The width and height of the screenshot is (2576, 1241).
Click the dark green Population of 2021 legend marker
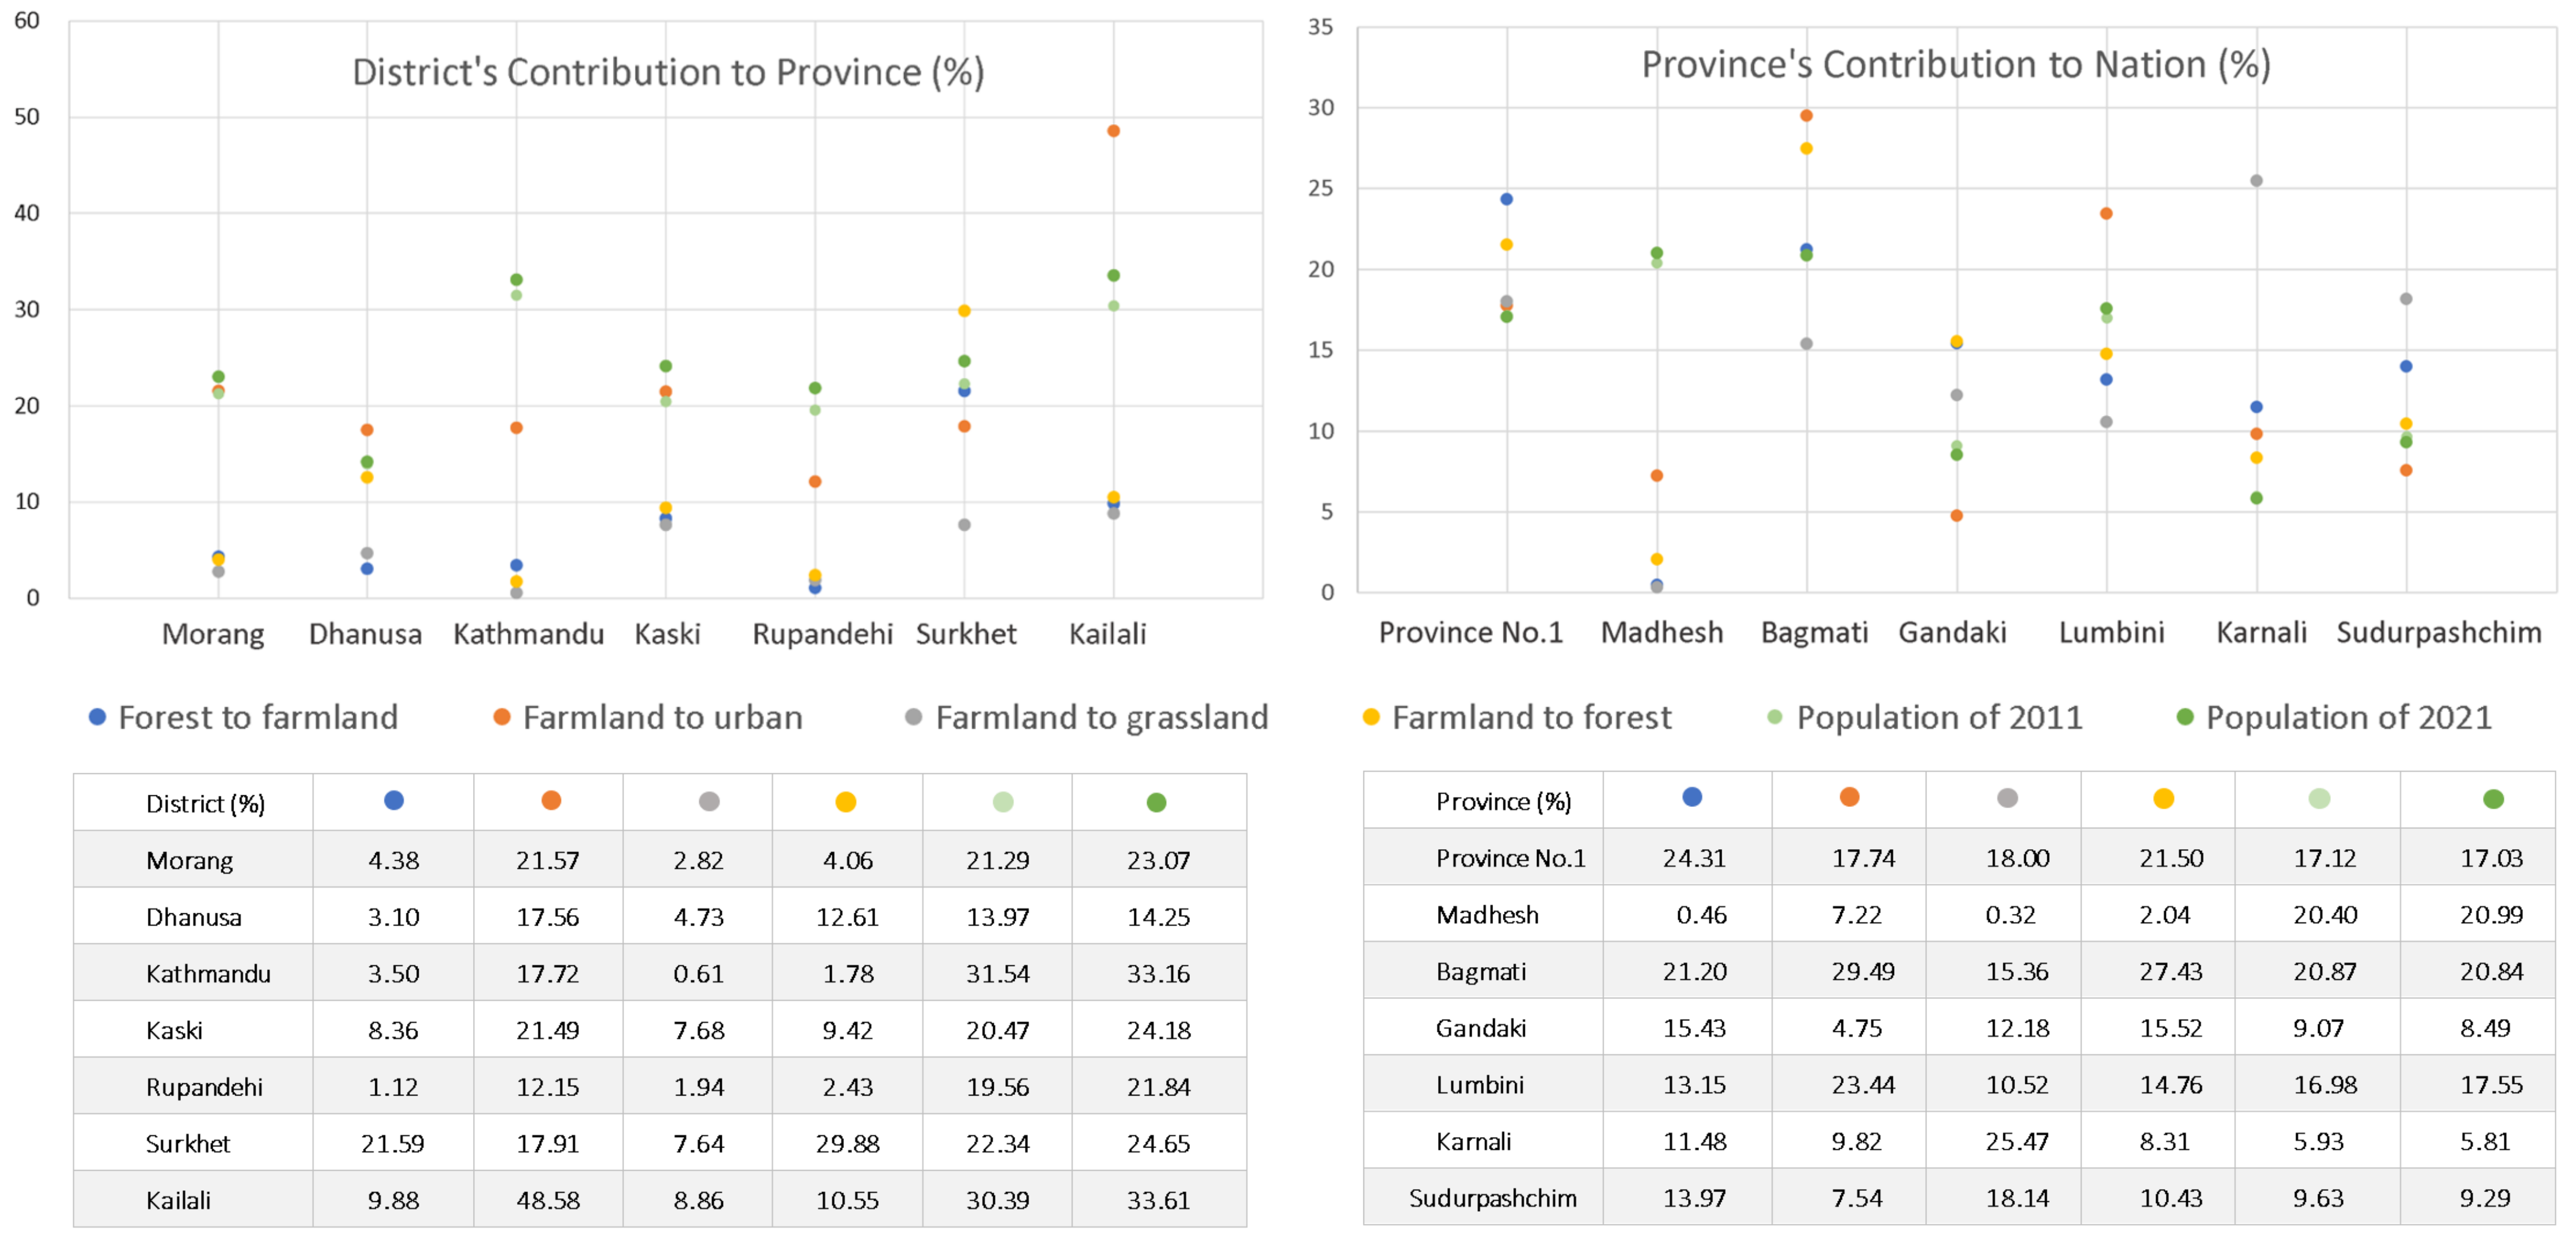click(x=2185, y=716)
